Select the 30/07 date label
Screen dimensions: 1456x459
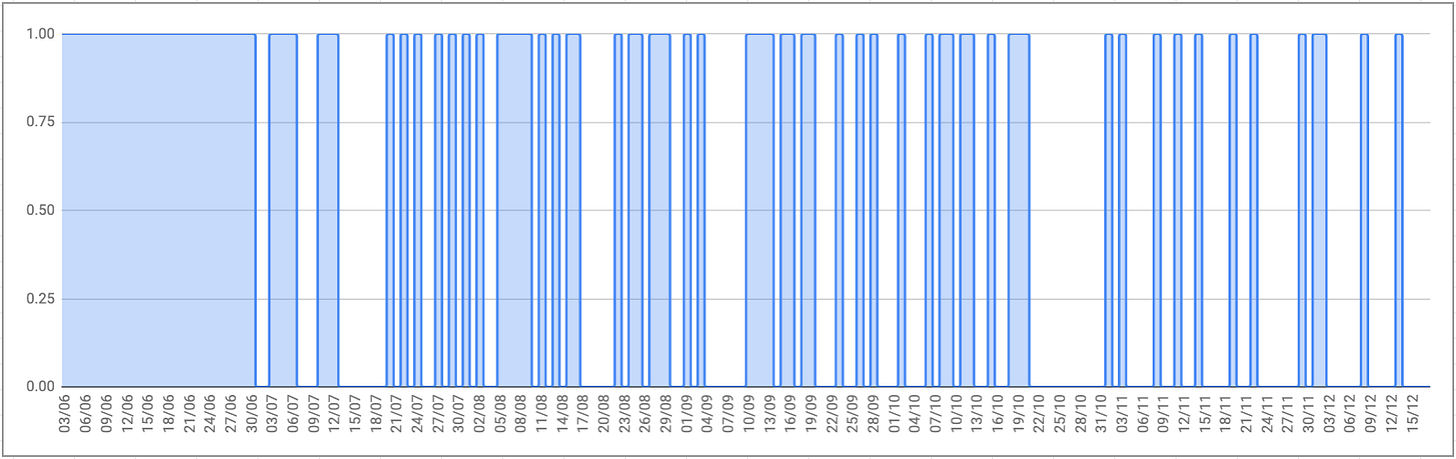459,413
